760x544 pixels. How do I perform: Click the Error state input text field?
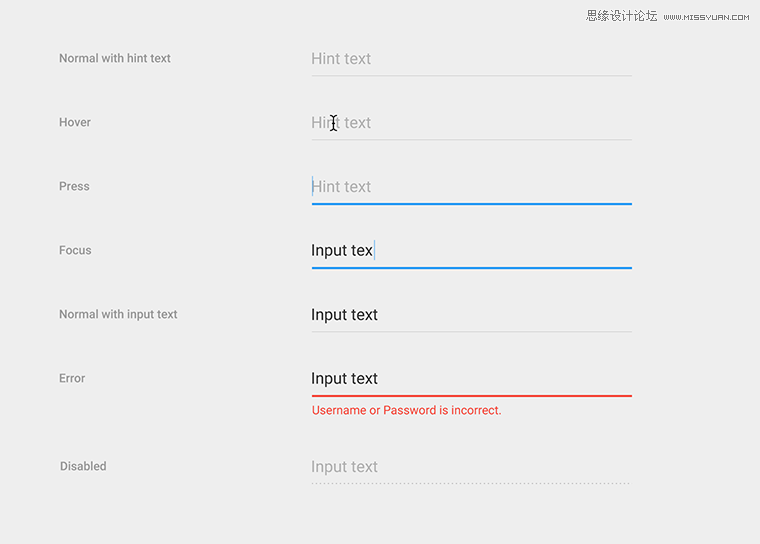[x=472, y=381]
